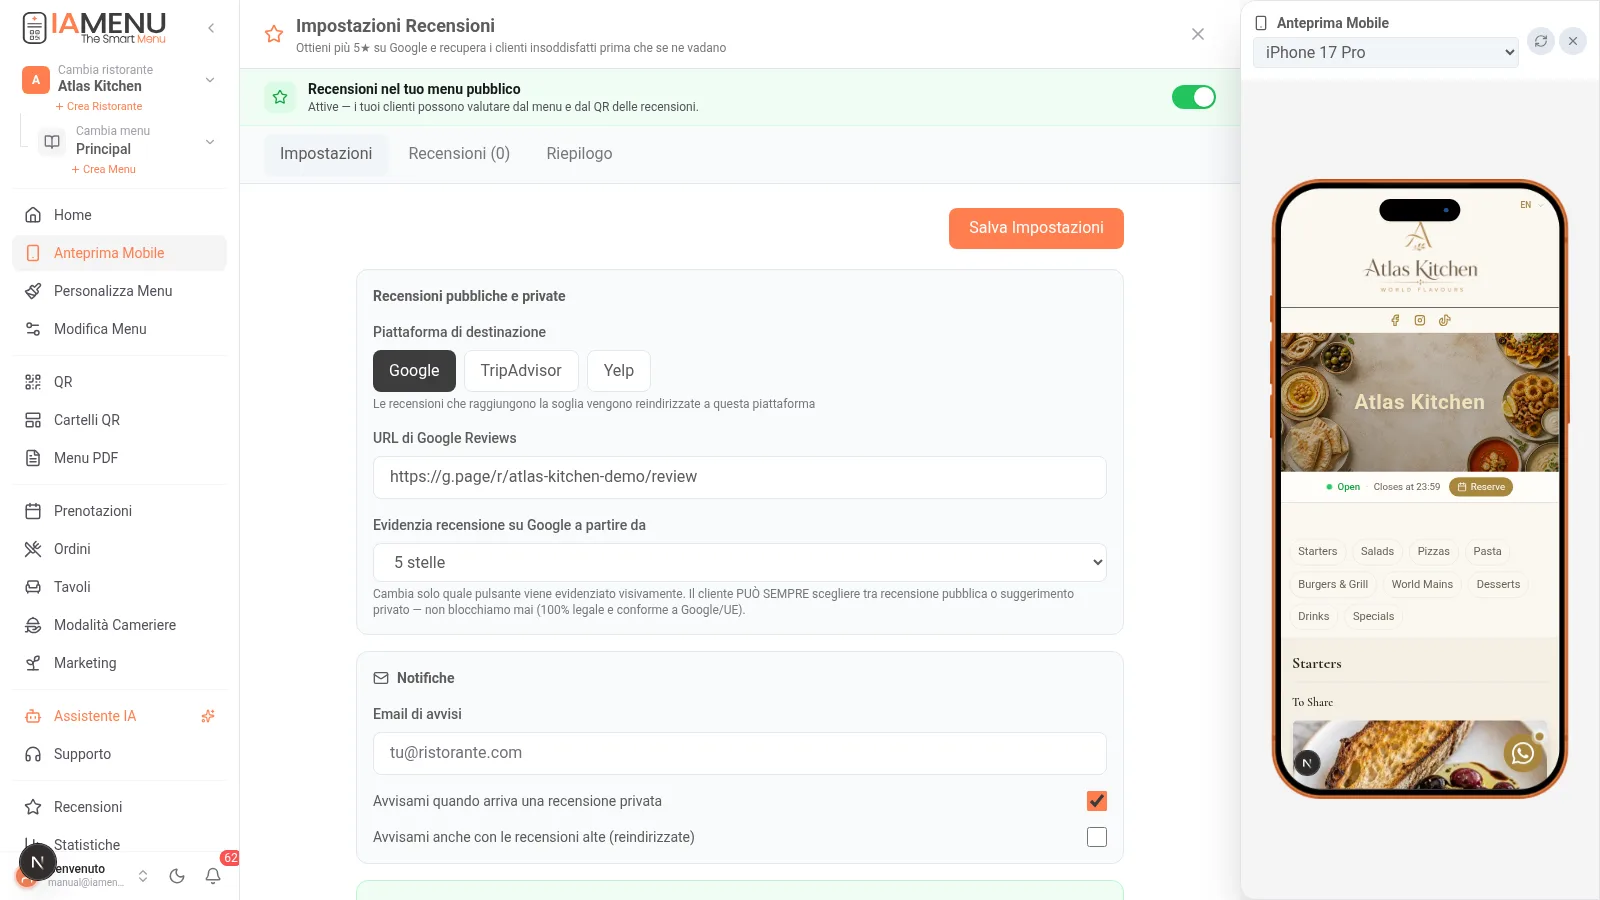Select TripAdvisor as destination platform
The width and height of the screenshot is (1600, 900).
(x=521, y=371)
